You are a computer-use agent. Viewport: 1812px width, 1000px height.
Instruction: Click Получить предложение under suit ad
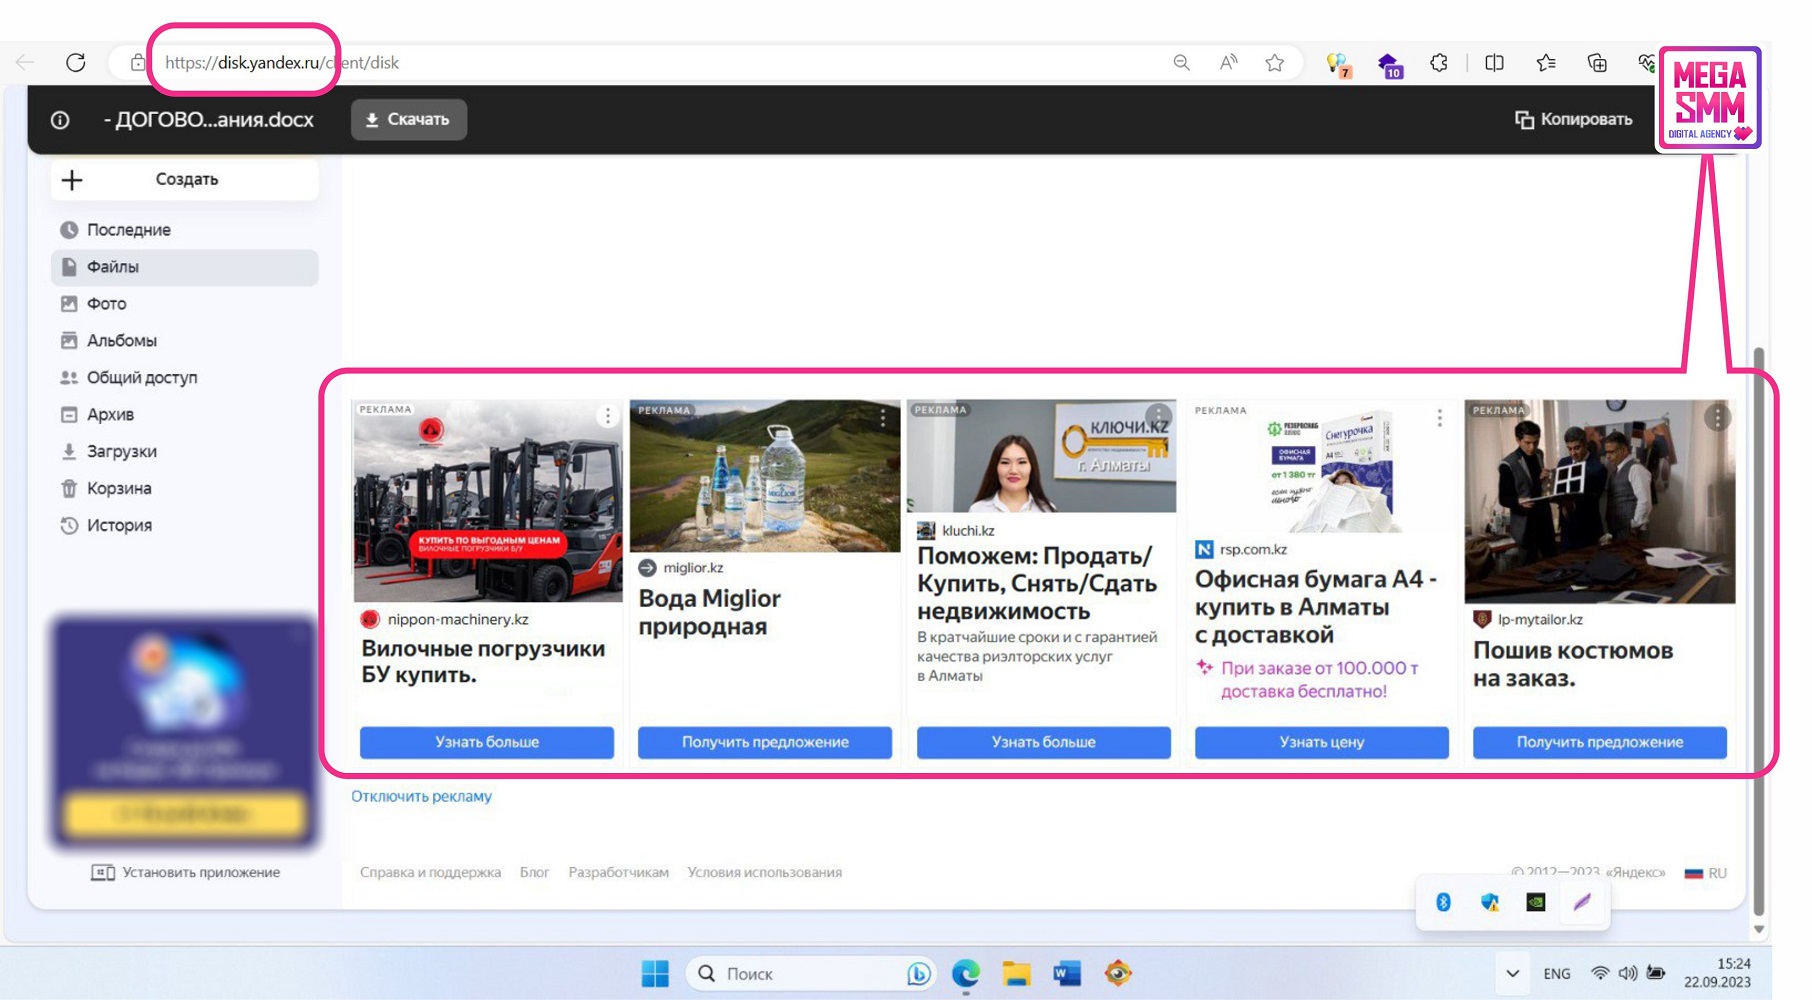[1600, 742]
